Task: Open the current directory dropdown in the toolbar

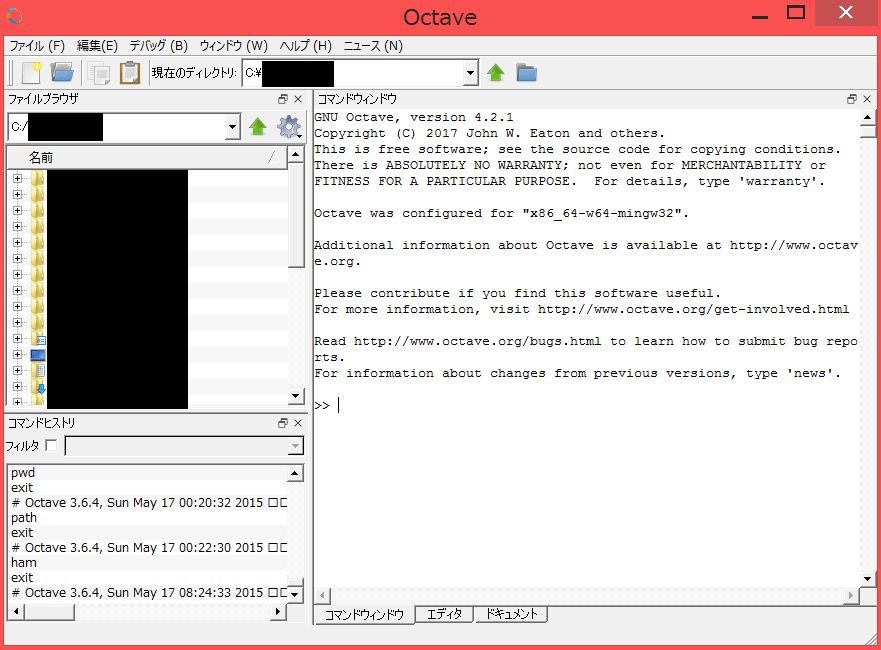Action: point(470,73)
